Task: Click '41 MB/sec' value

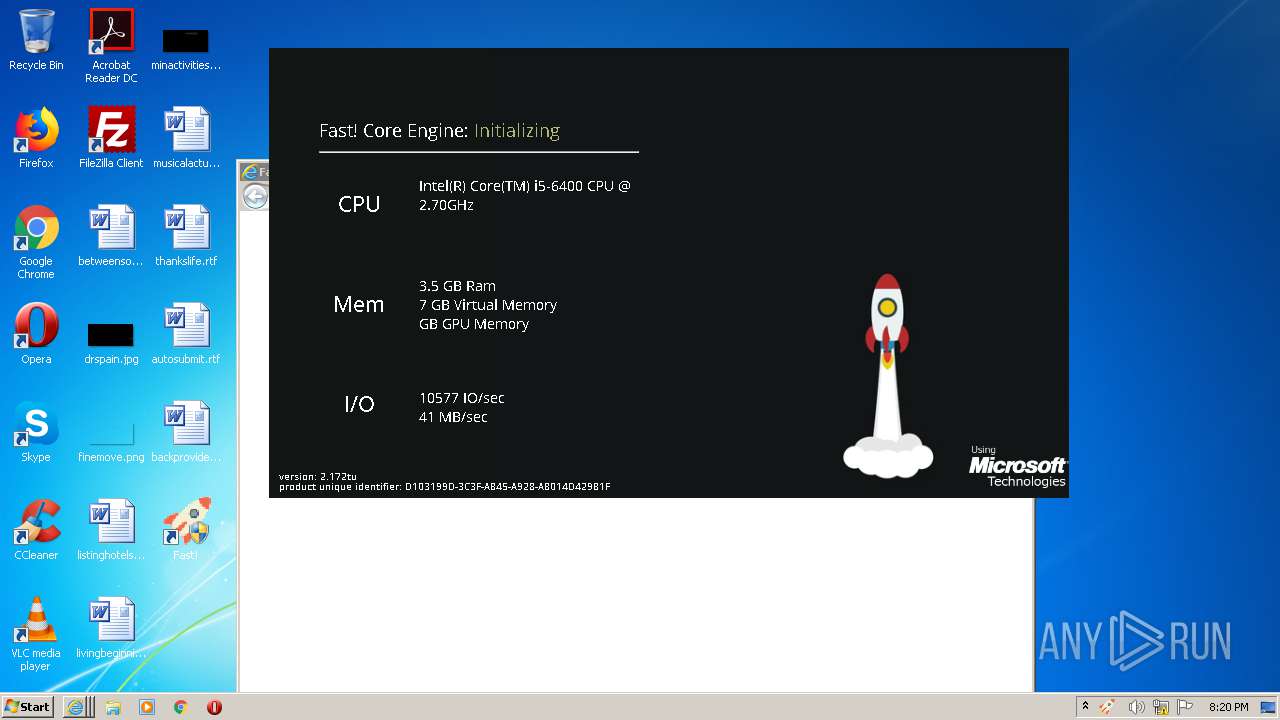Action: pyautogui.click(x=453, y=417)
